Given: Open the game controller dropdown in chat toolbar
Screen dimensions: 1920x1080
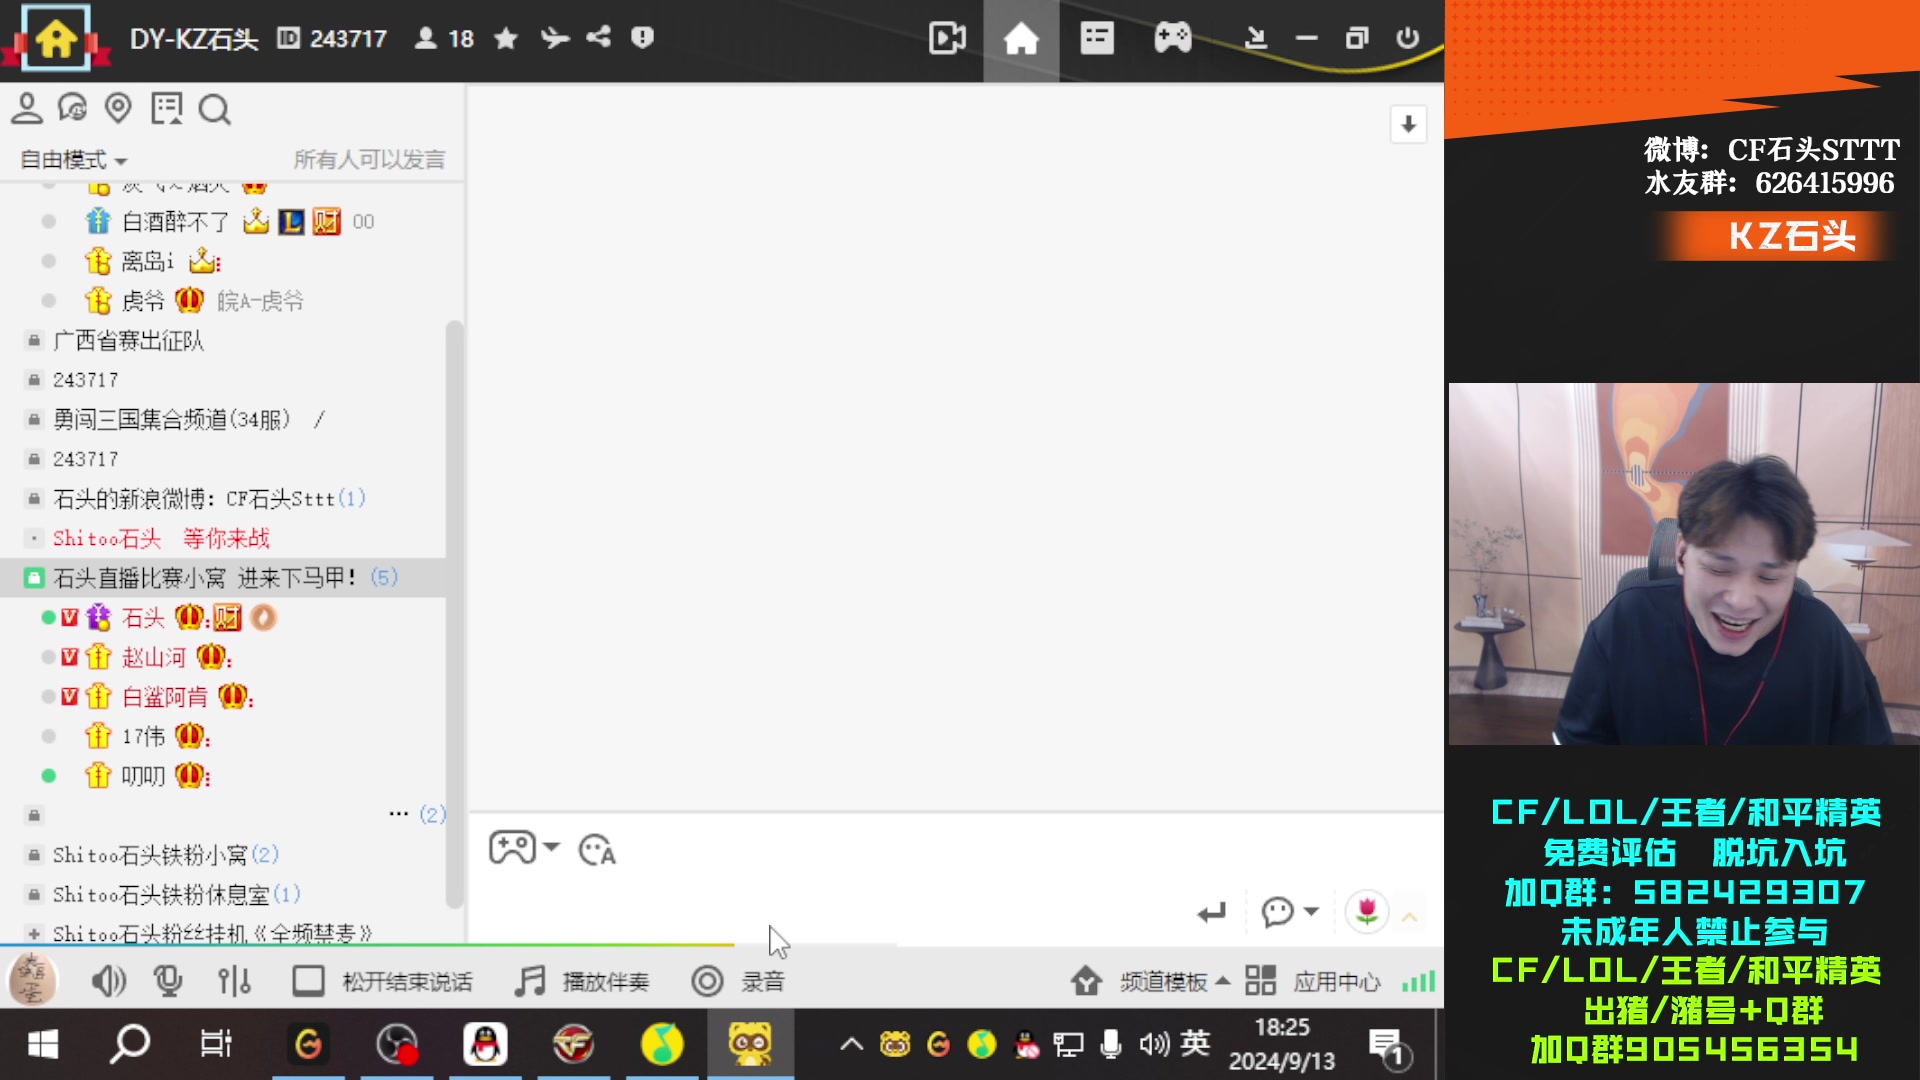Looking at the screenshot, I should click(x=523, y=849).
